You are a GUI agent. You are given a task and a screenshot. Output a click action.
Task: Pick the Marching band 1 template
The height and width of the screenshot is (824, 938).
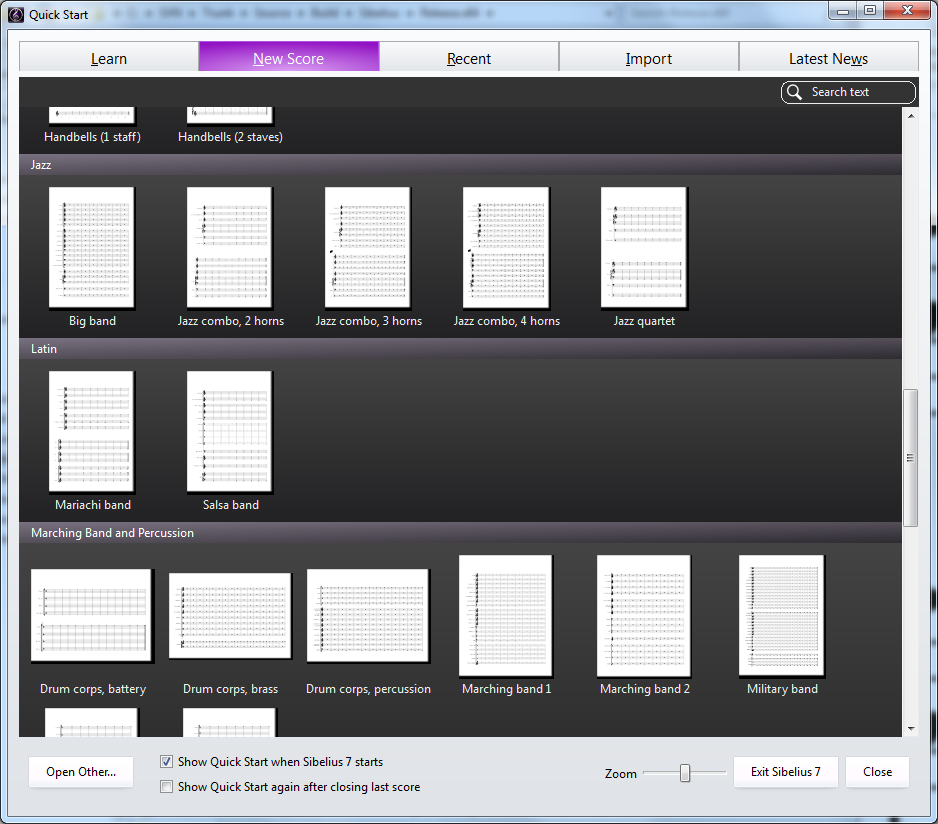click(506, 616)
